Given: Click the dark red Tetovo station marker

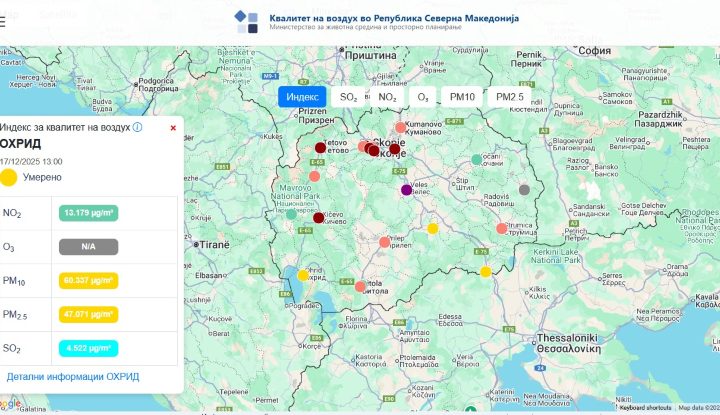Looking at the screenshot, I should tap(320, 148).
